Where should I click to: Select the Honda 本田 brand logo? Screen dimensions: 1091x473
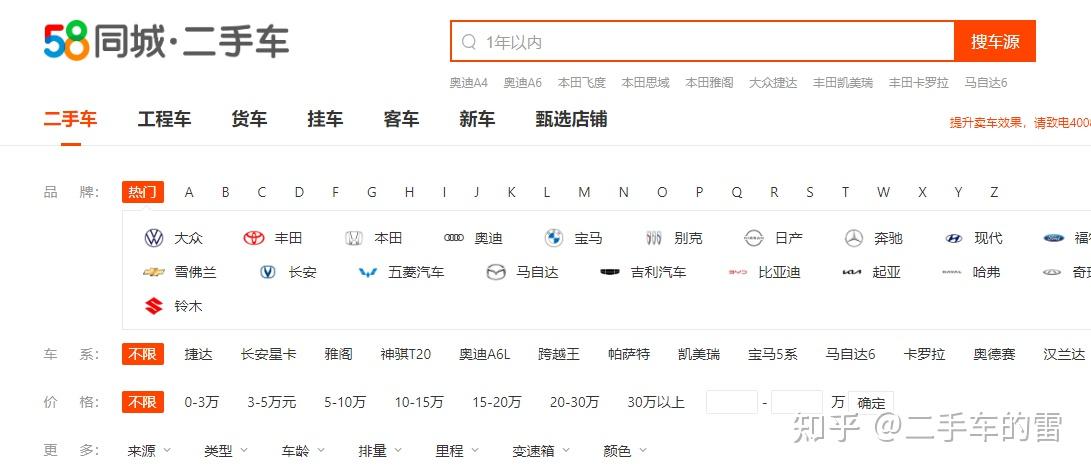coord(354,239)
